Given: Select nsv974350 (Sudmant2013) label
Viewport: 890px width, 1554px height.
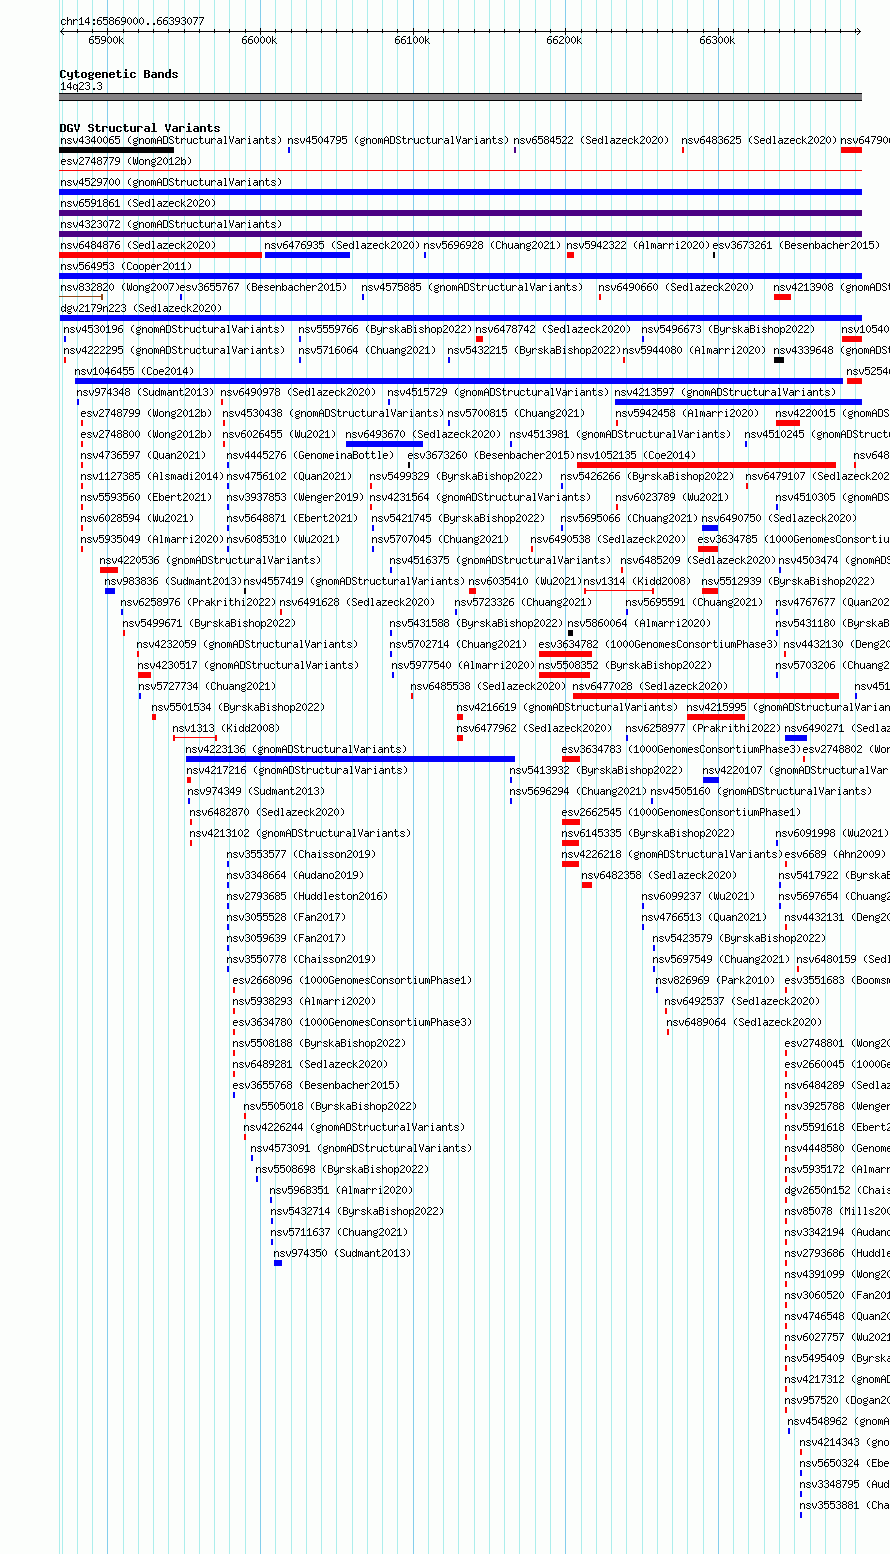Looking at the screenshot, I should point(343,1253).
